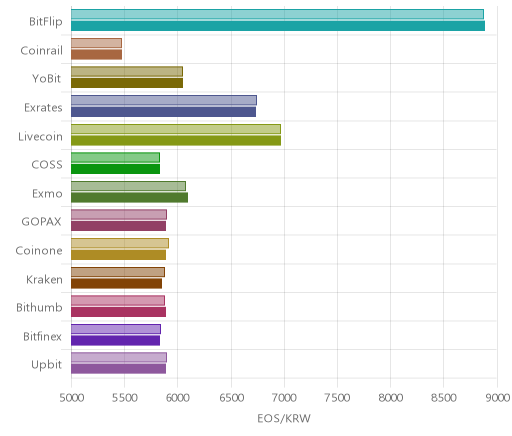Click the GOPAX maroon bar
The height and width of the screenshot is (436, 512).
(x=118, y=226)
